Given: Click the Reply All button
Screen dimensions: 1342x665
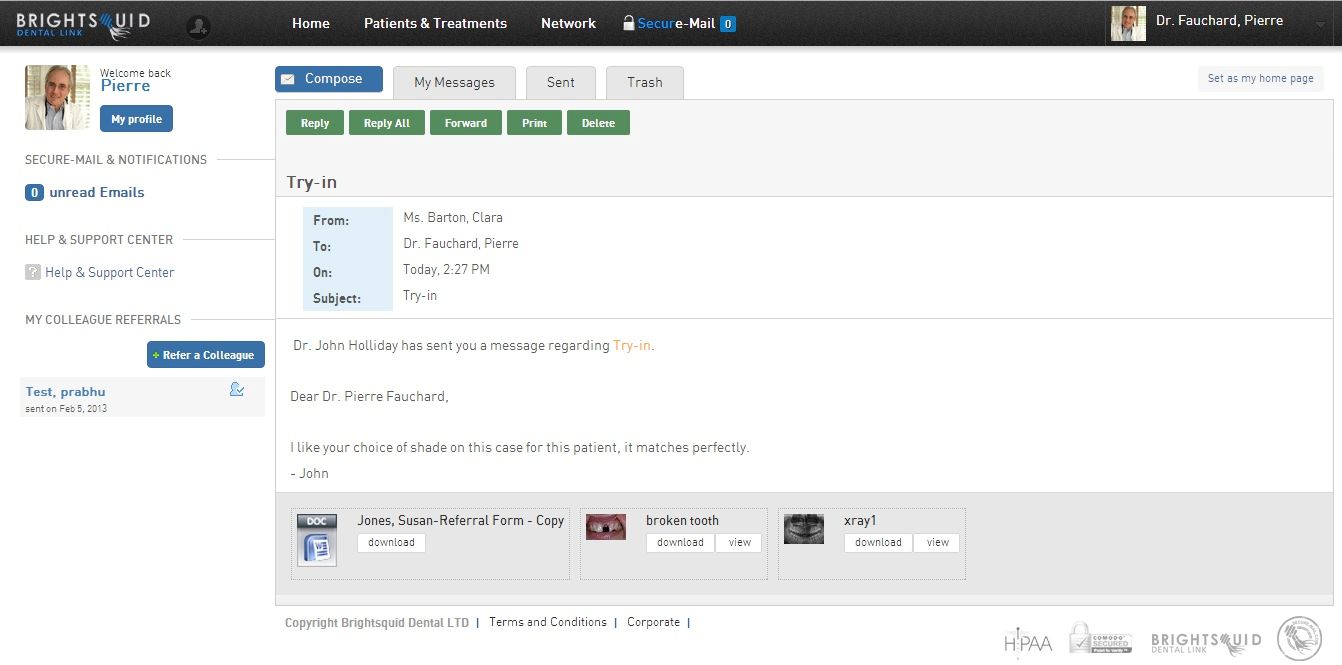Looking at the screenshot, I should tap(387, 123).
